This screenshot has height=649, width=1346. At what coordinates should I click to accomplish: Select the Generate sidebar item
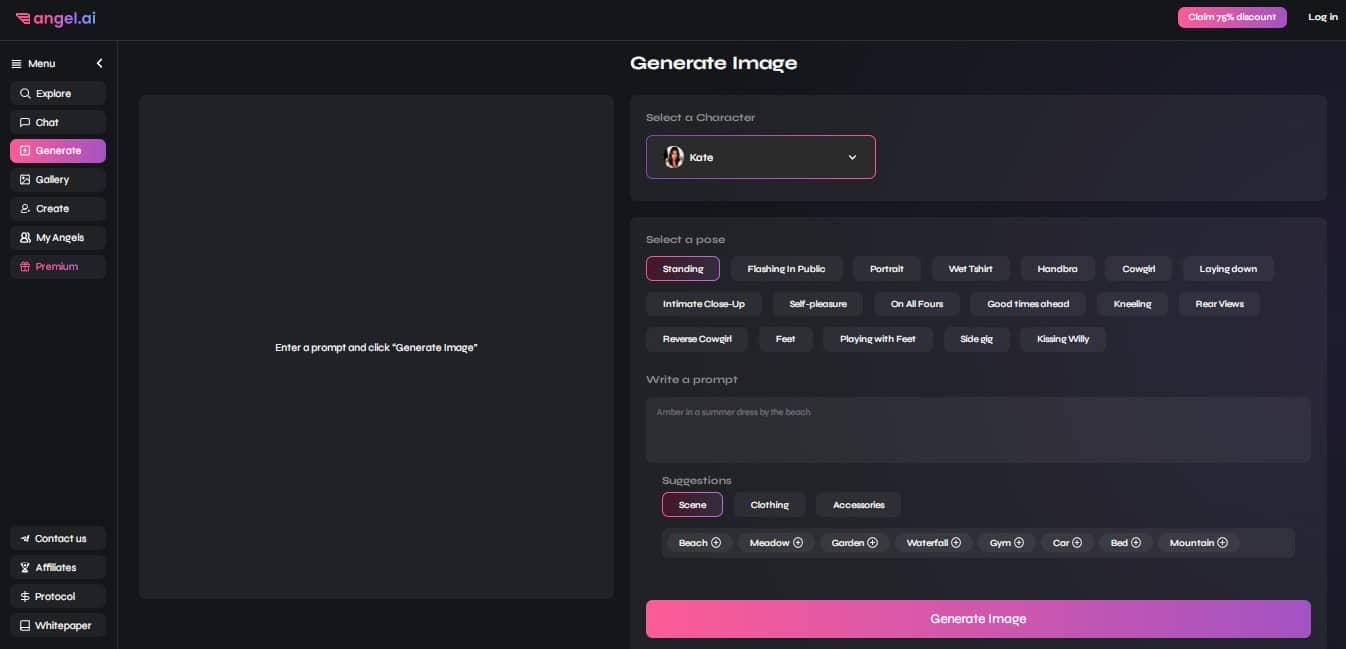[x=58, y=151]
